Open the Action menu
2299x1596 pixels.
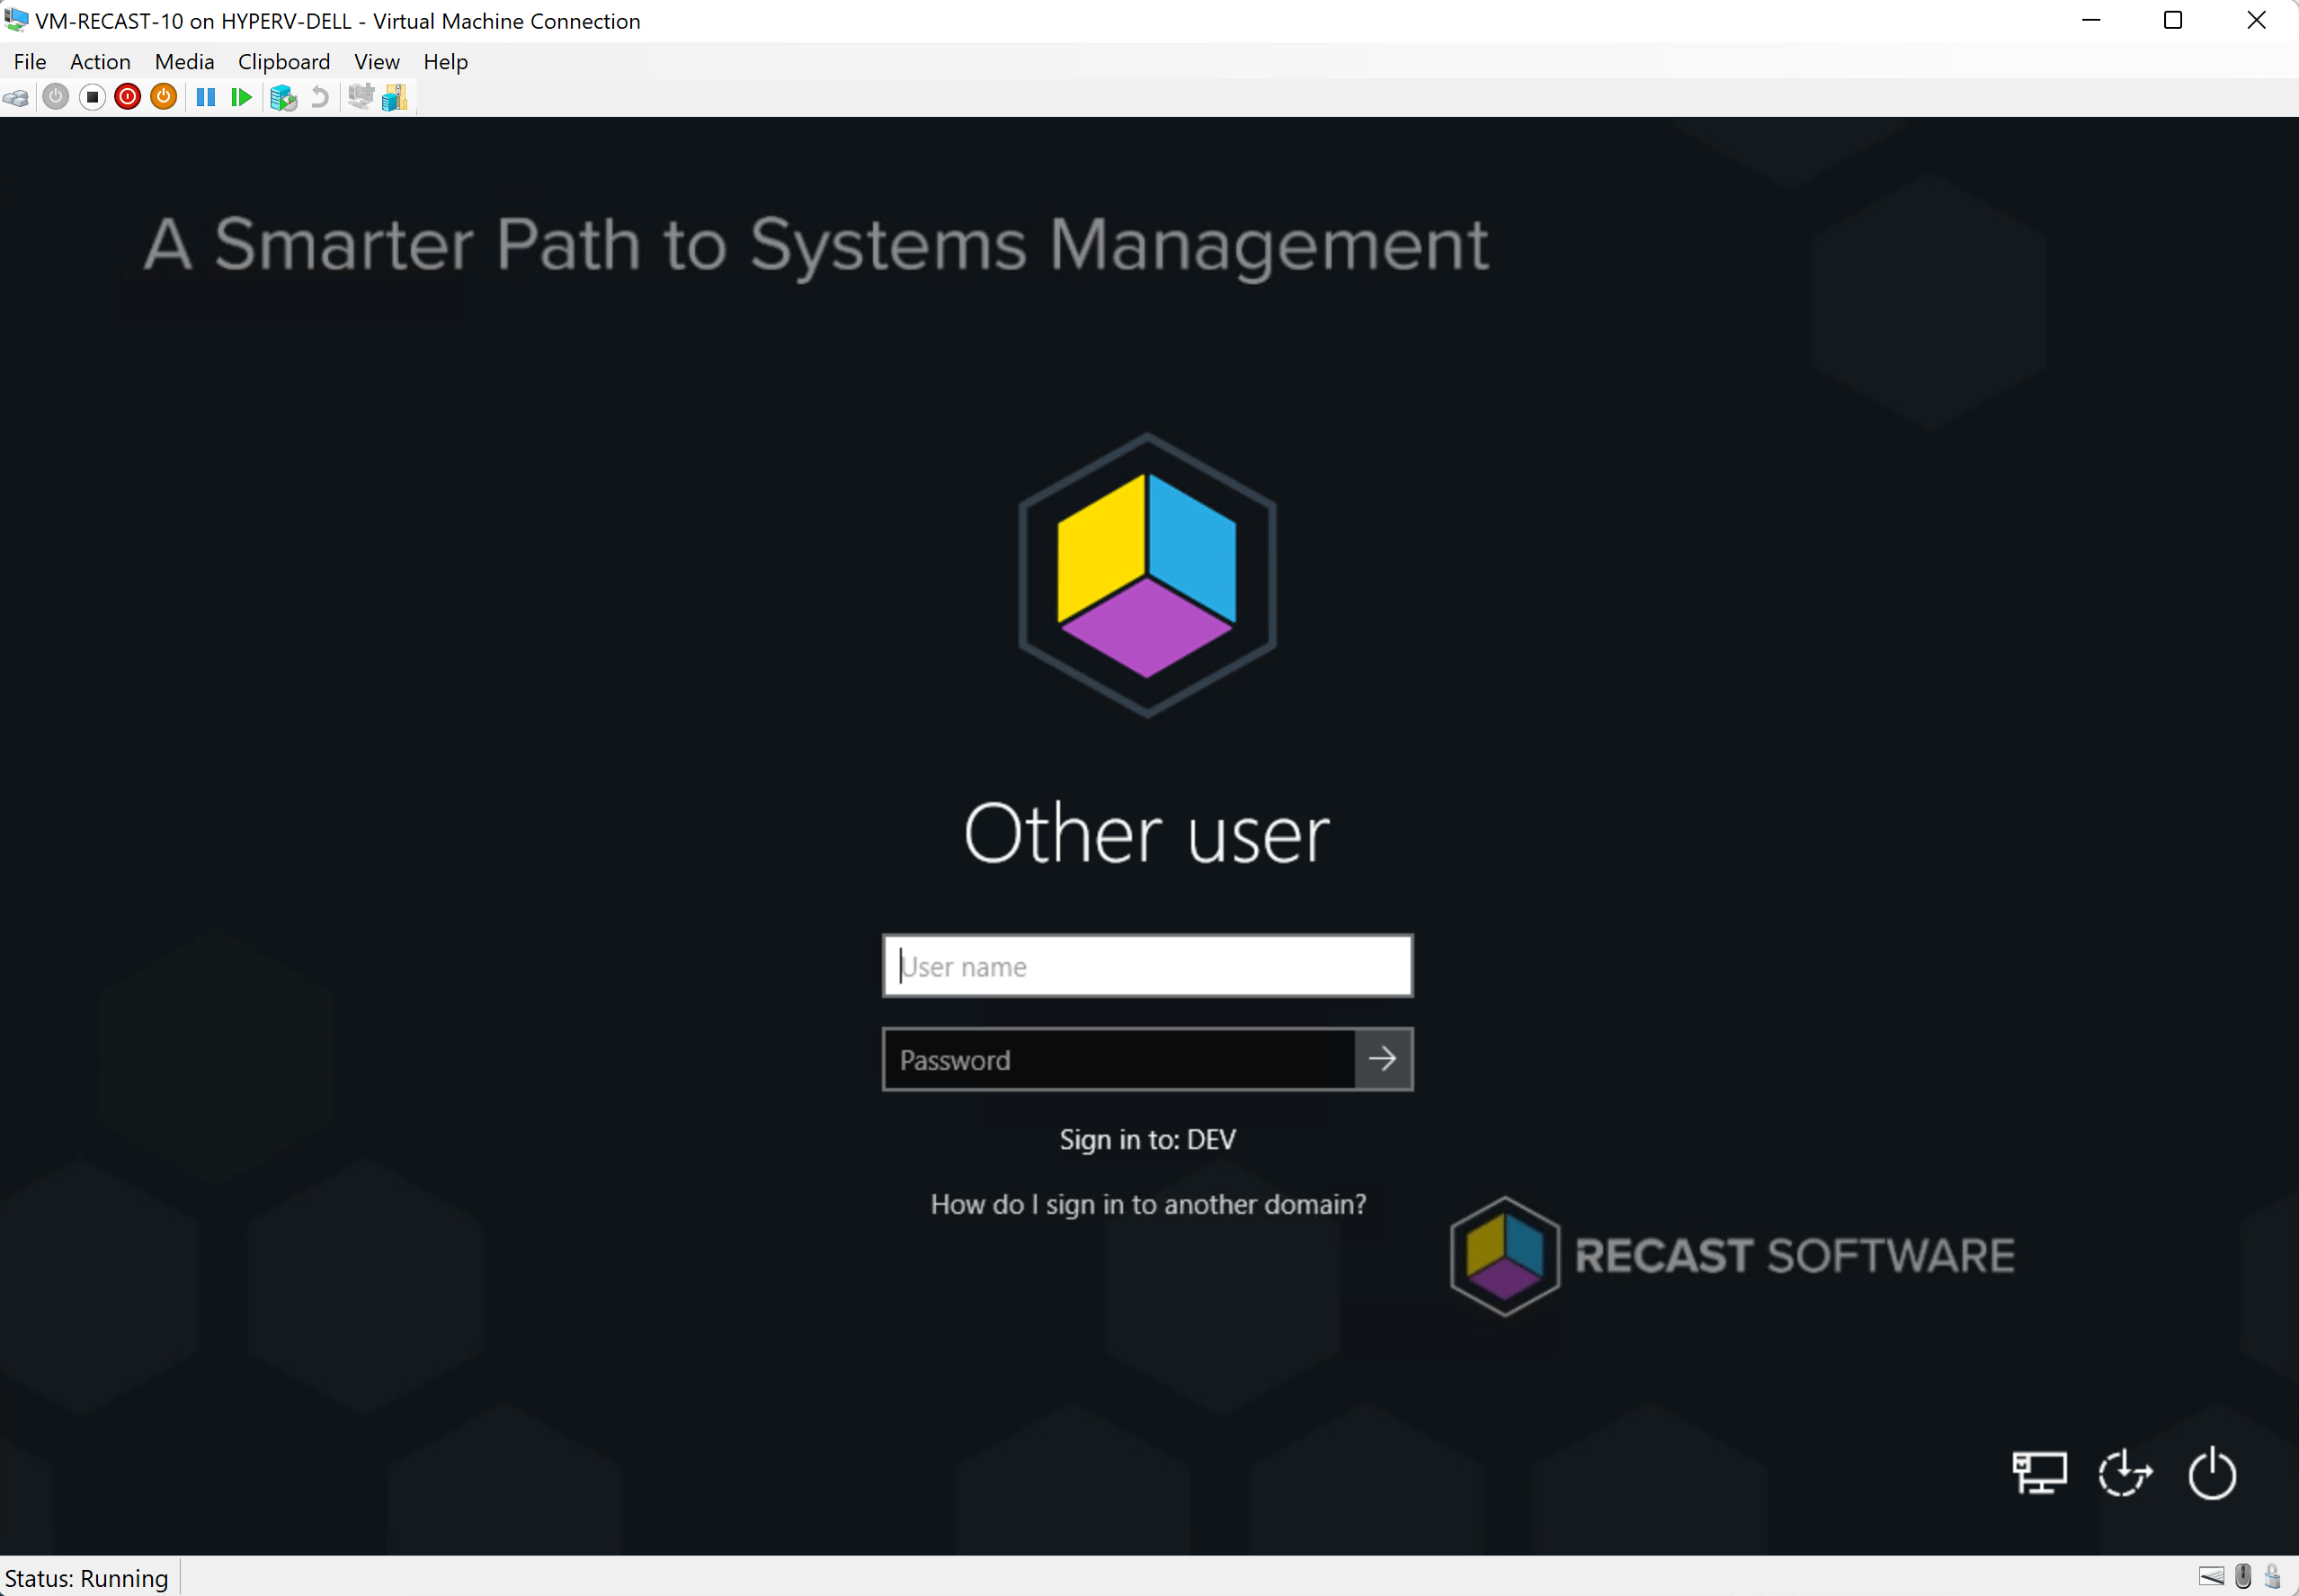click(x=100, y=62)
